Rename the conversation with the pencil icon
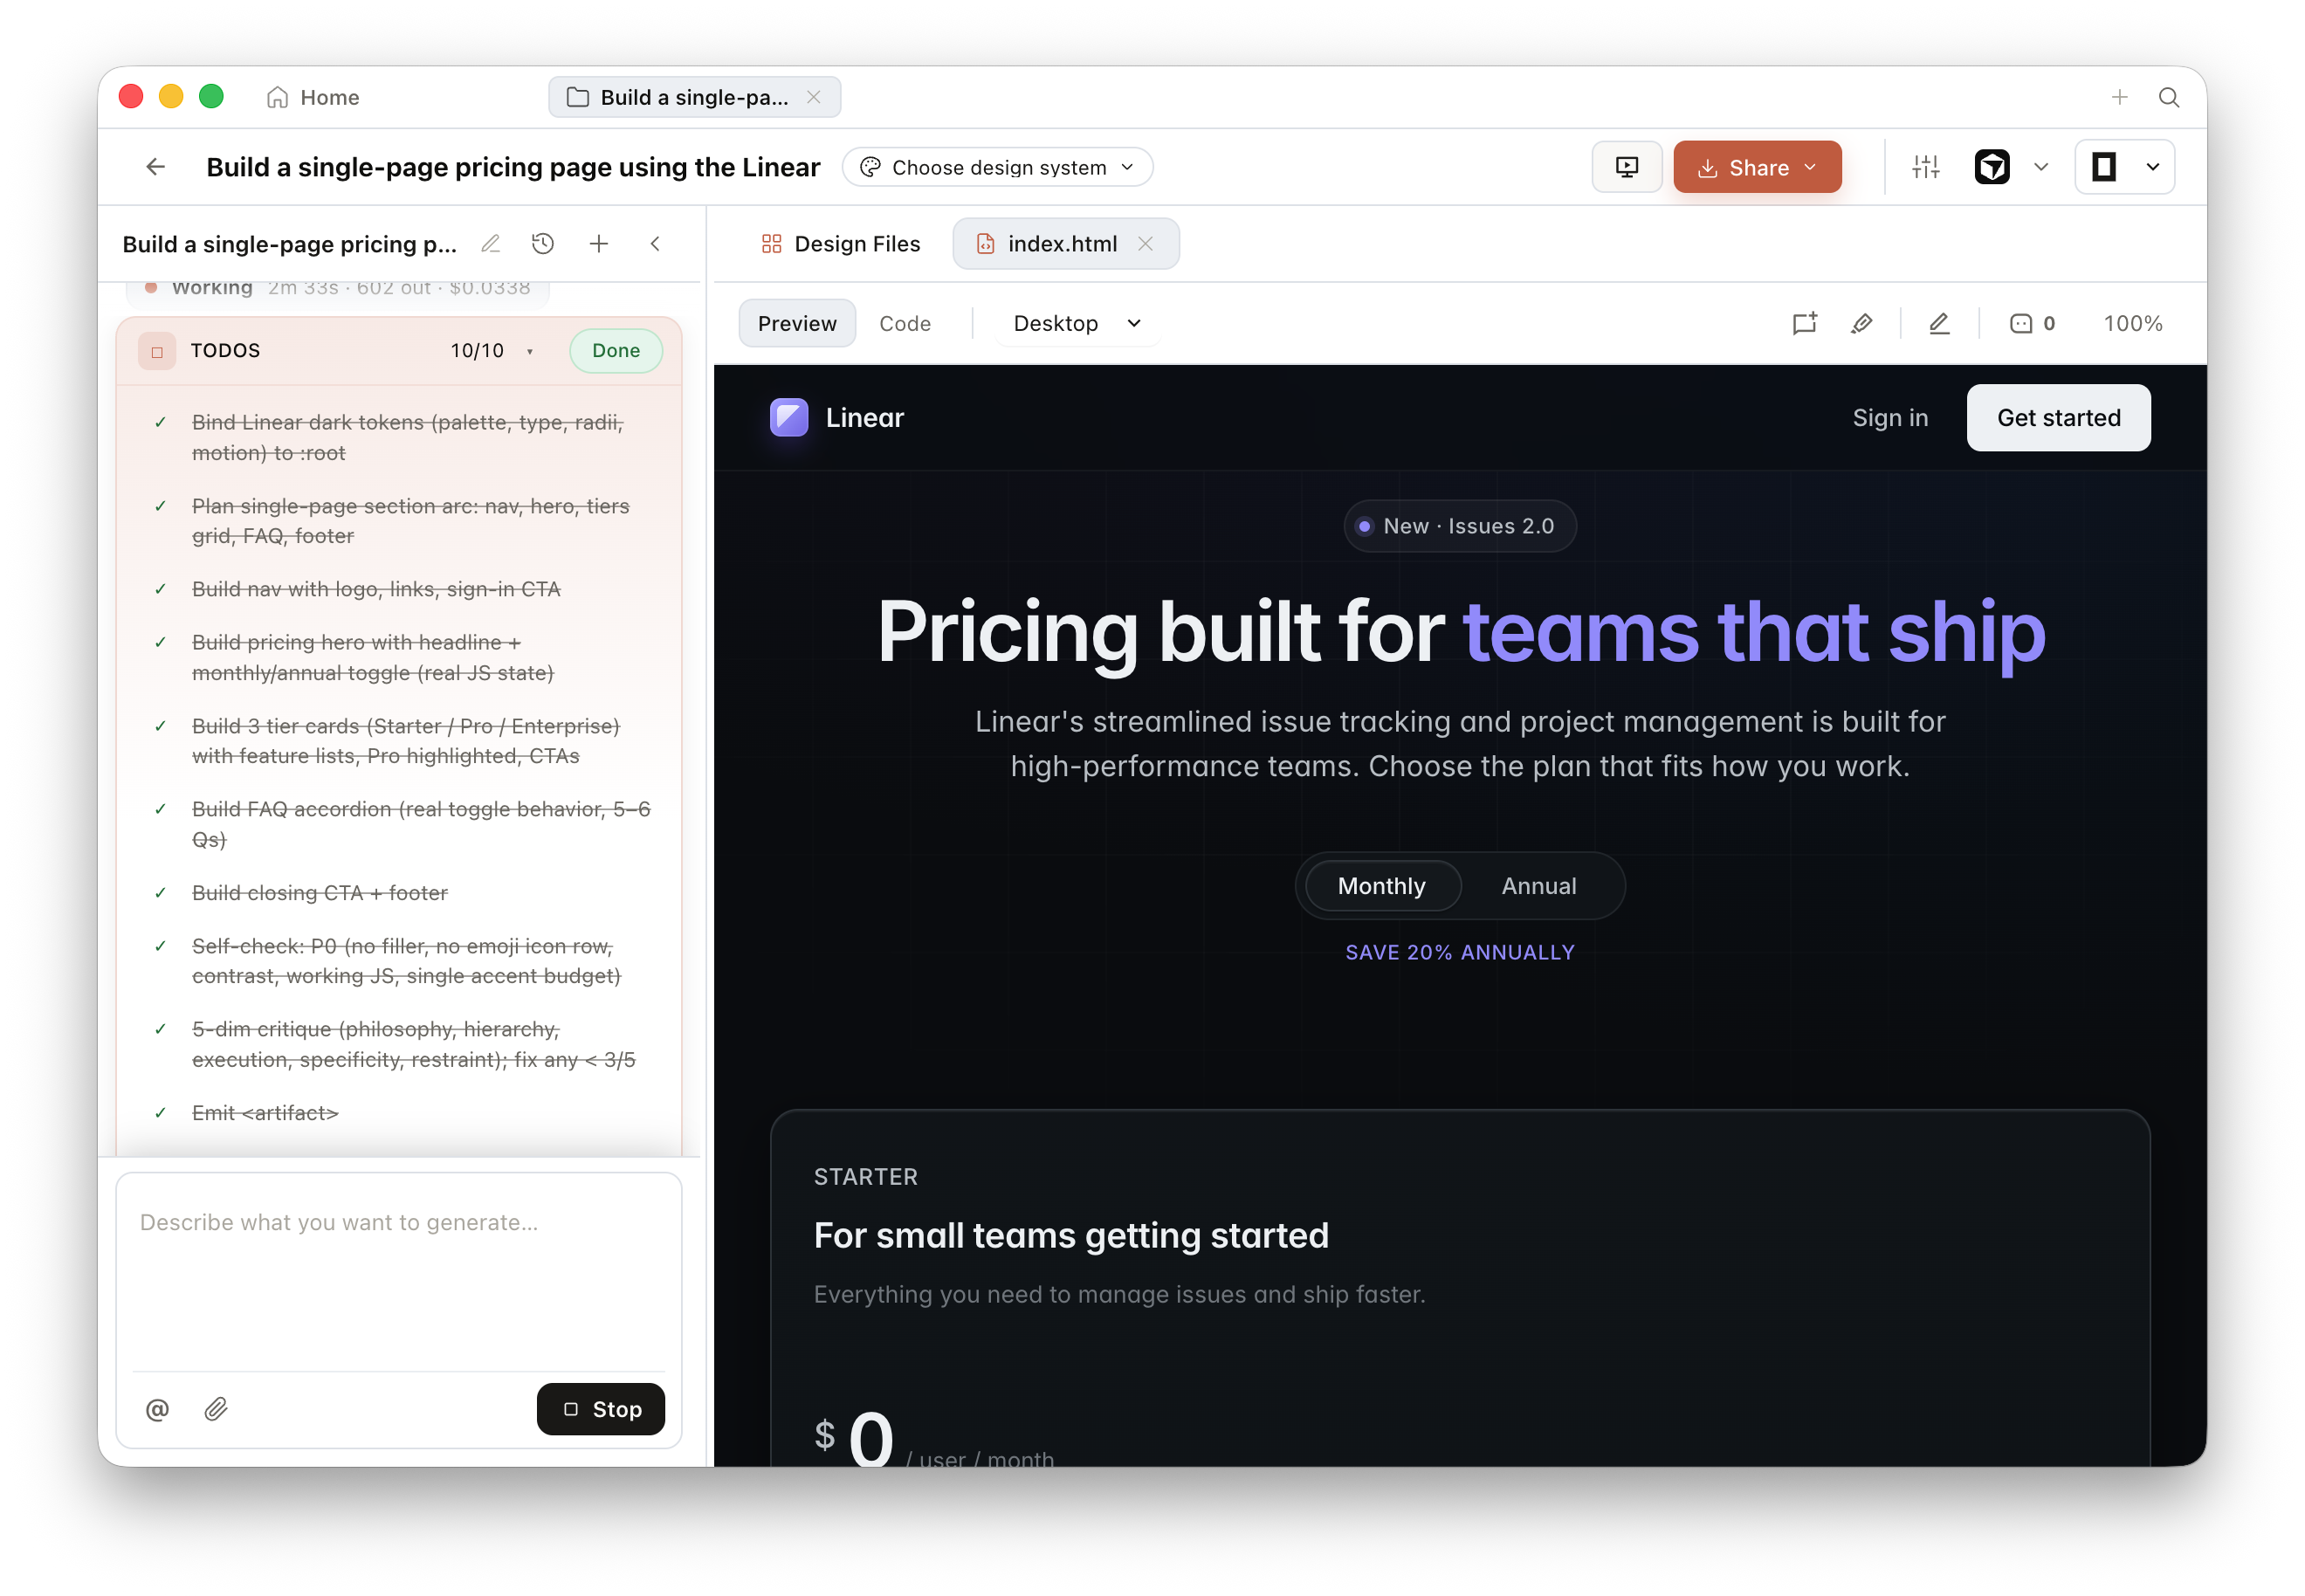 click(490, 244)
